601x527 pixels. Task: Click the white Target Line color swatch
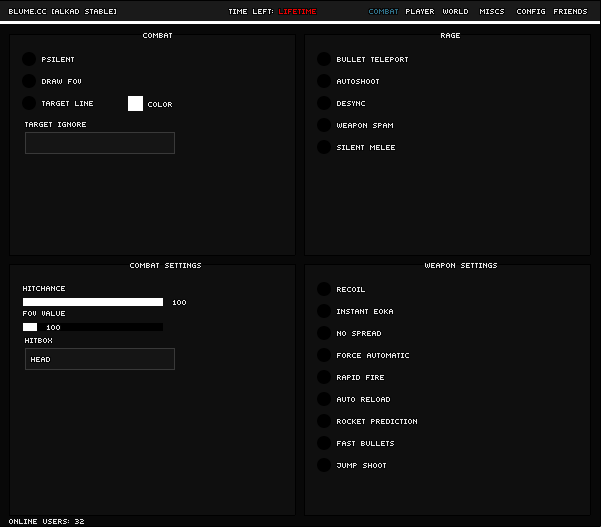tap(136, 103)
